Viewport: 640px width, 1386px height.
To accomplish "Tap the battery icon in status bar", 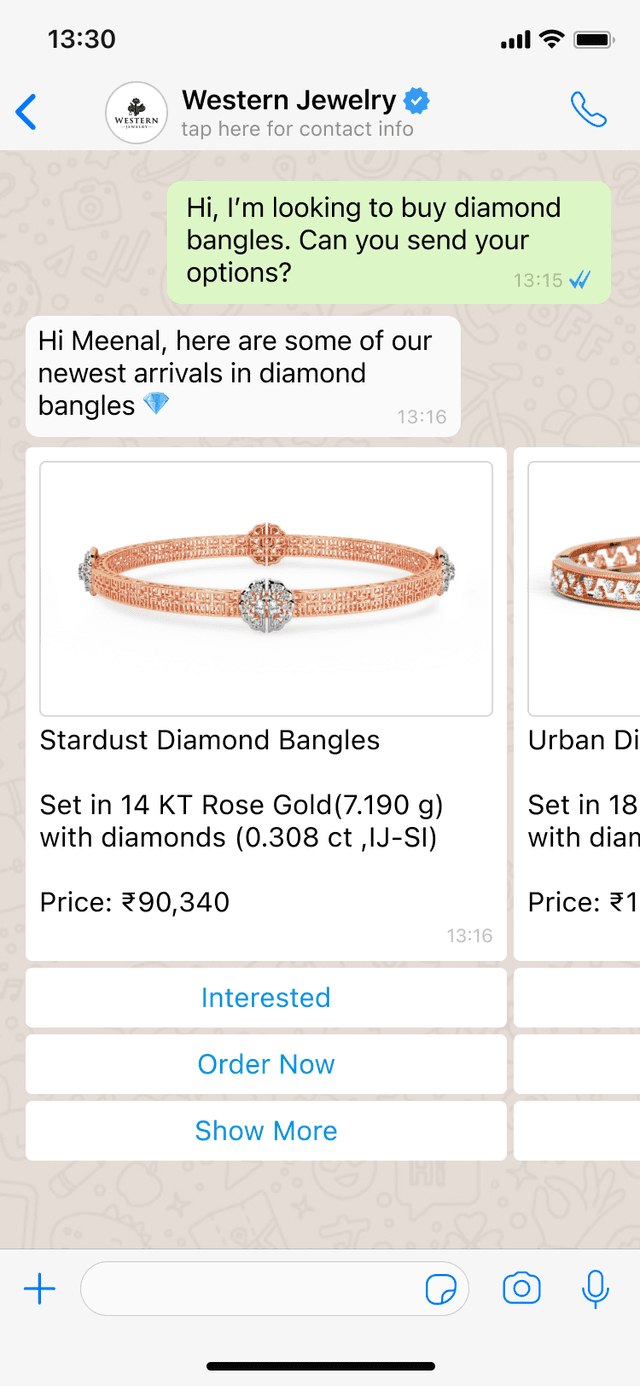I will pos(594,40).
